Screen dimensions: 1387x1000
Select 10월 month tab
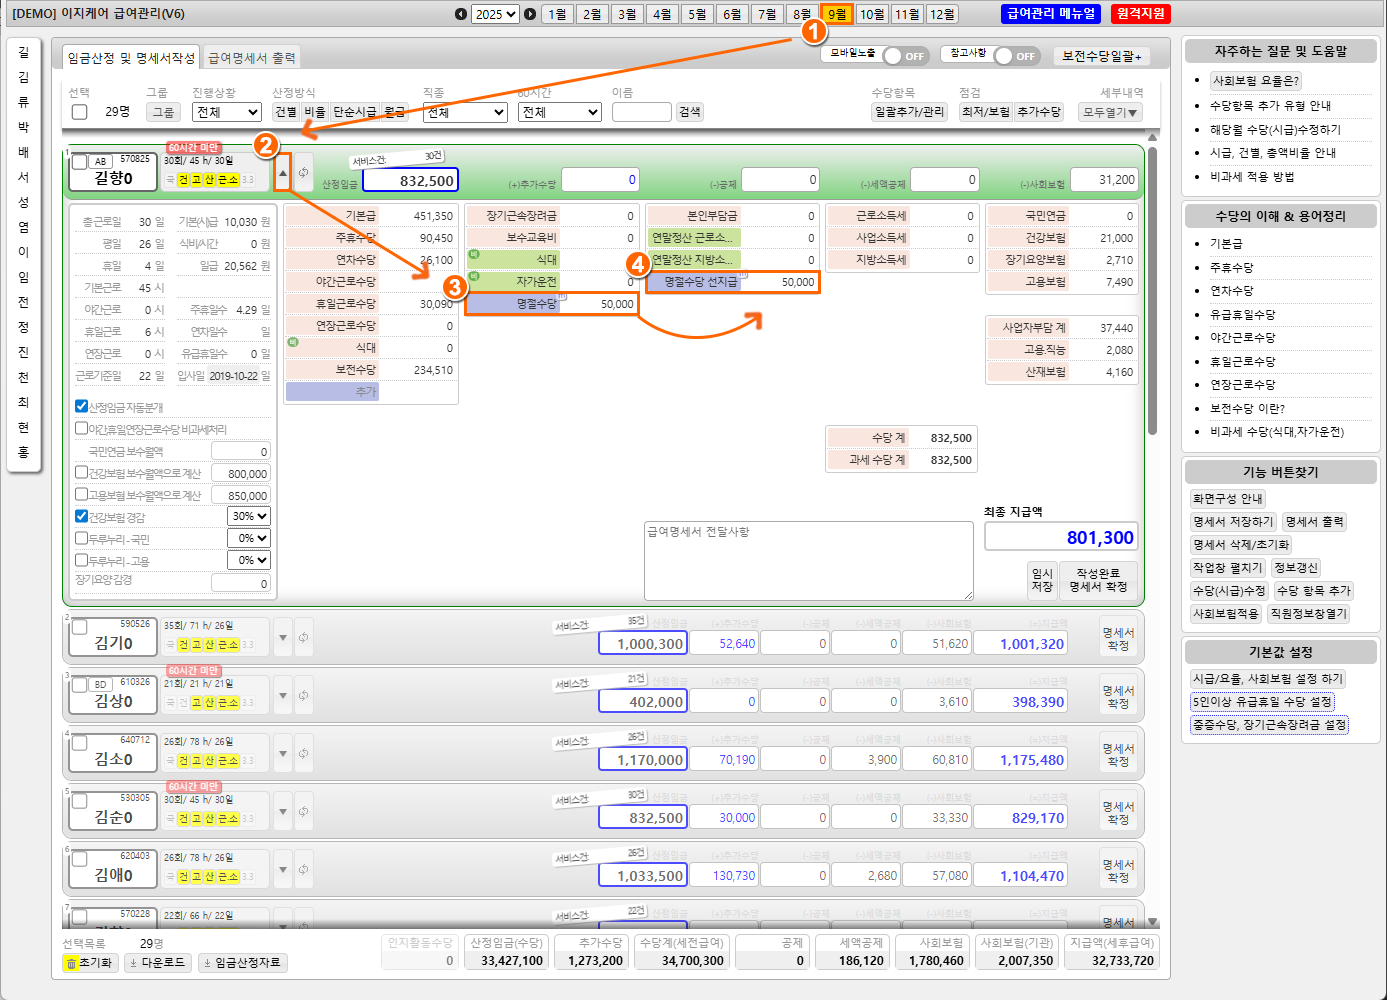click(x=872, y=14)
